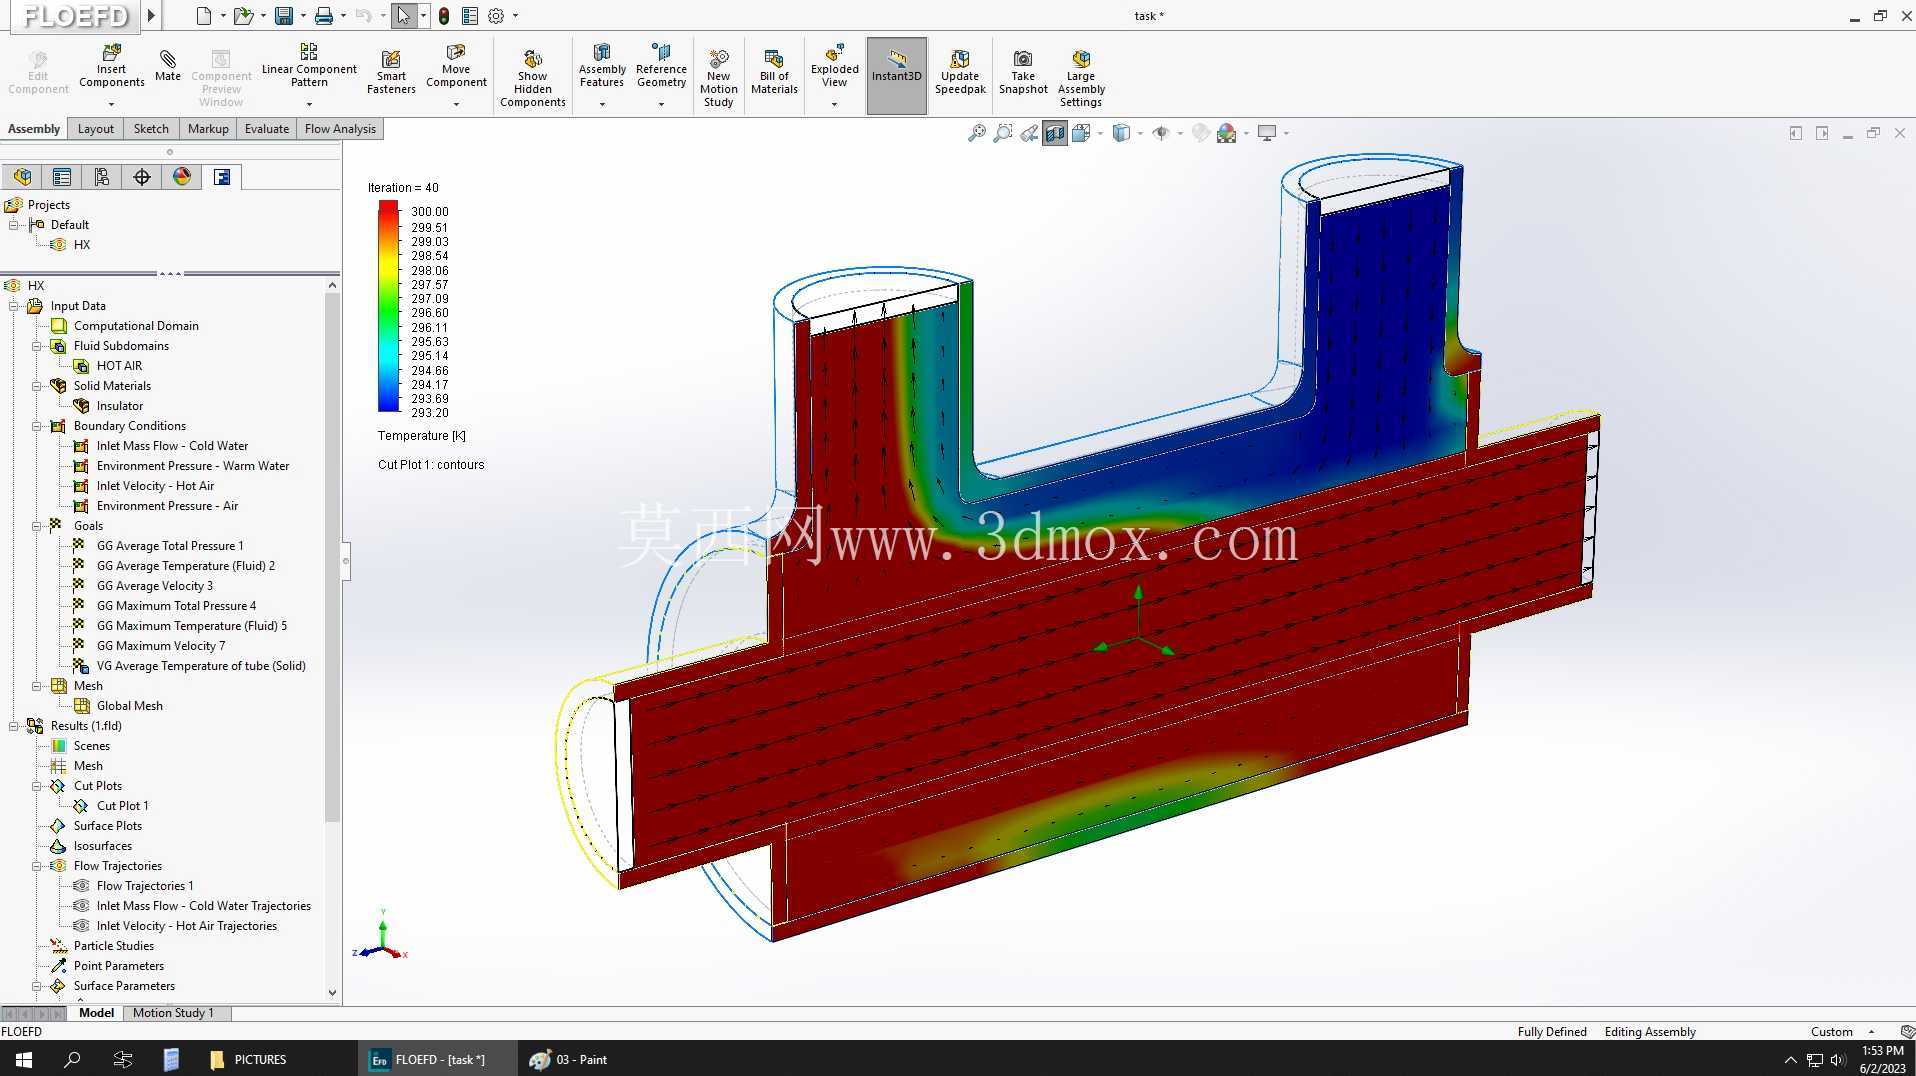Select Flow Trajectories 1 item
This screenshot has width=1916, height=1076.
[x=145, y=886]
